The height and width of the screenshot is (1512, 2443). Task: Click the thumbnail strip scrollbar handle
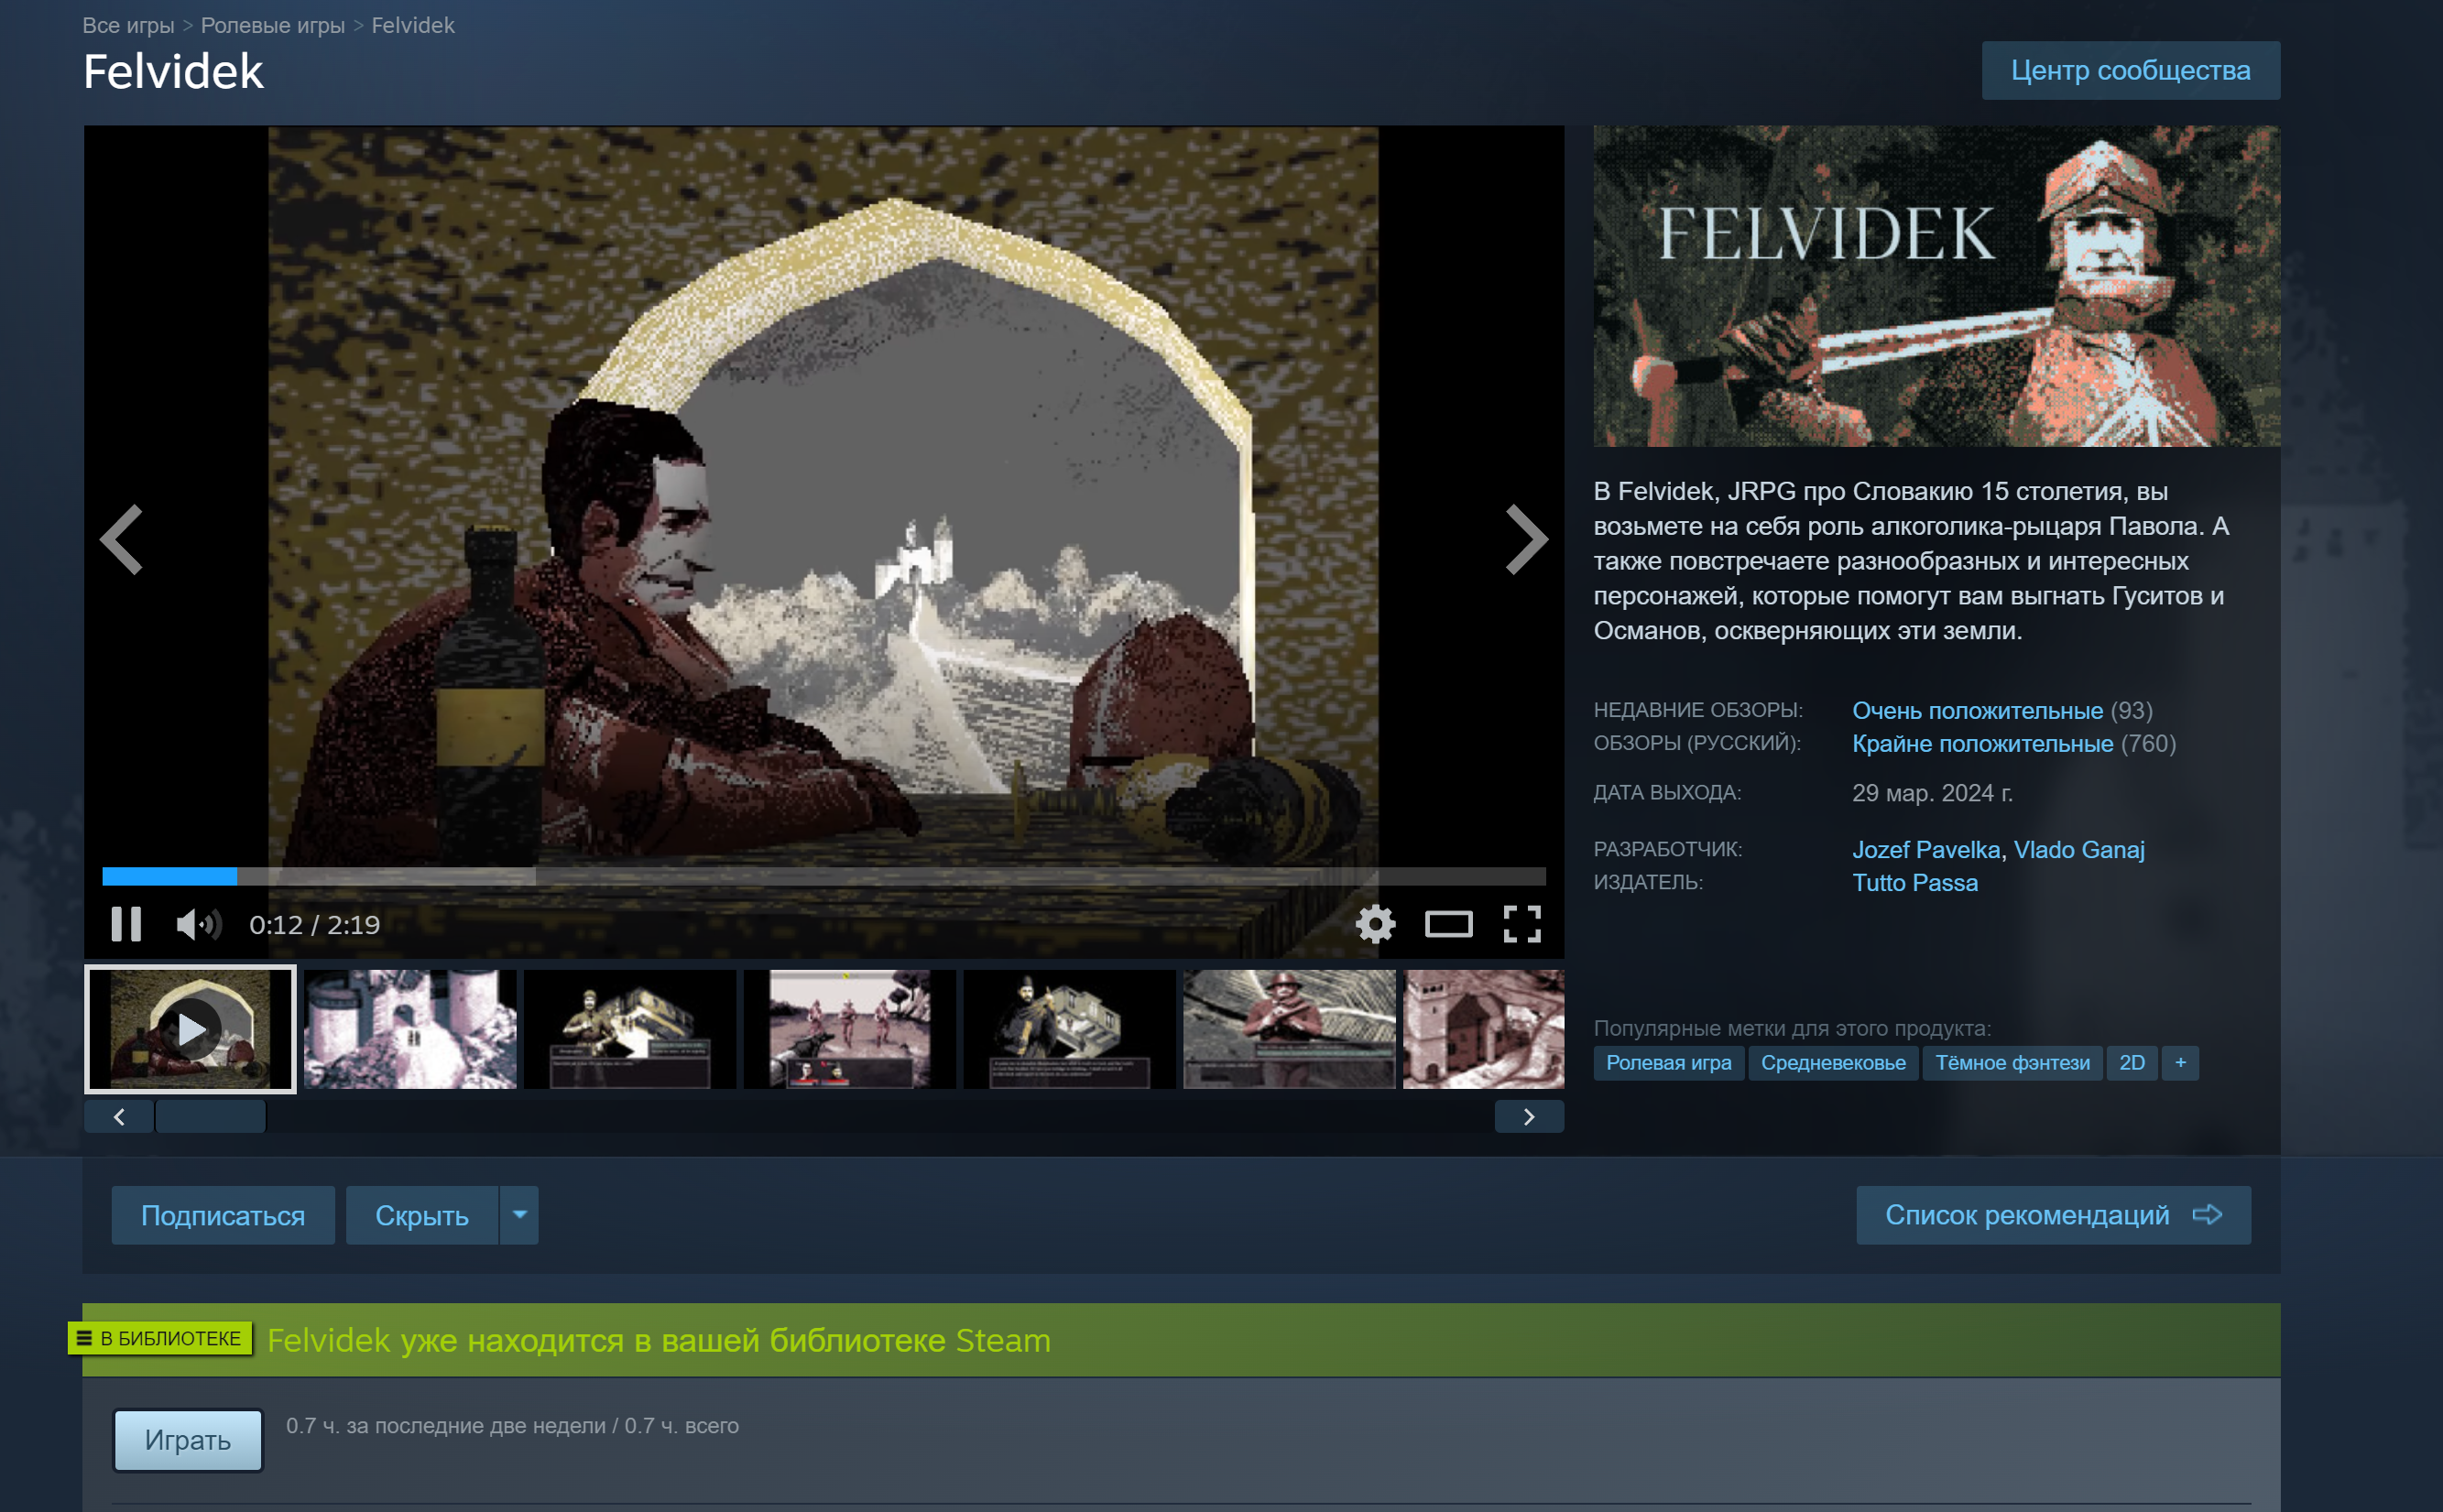click(x=210, y=1116)
